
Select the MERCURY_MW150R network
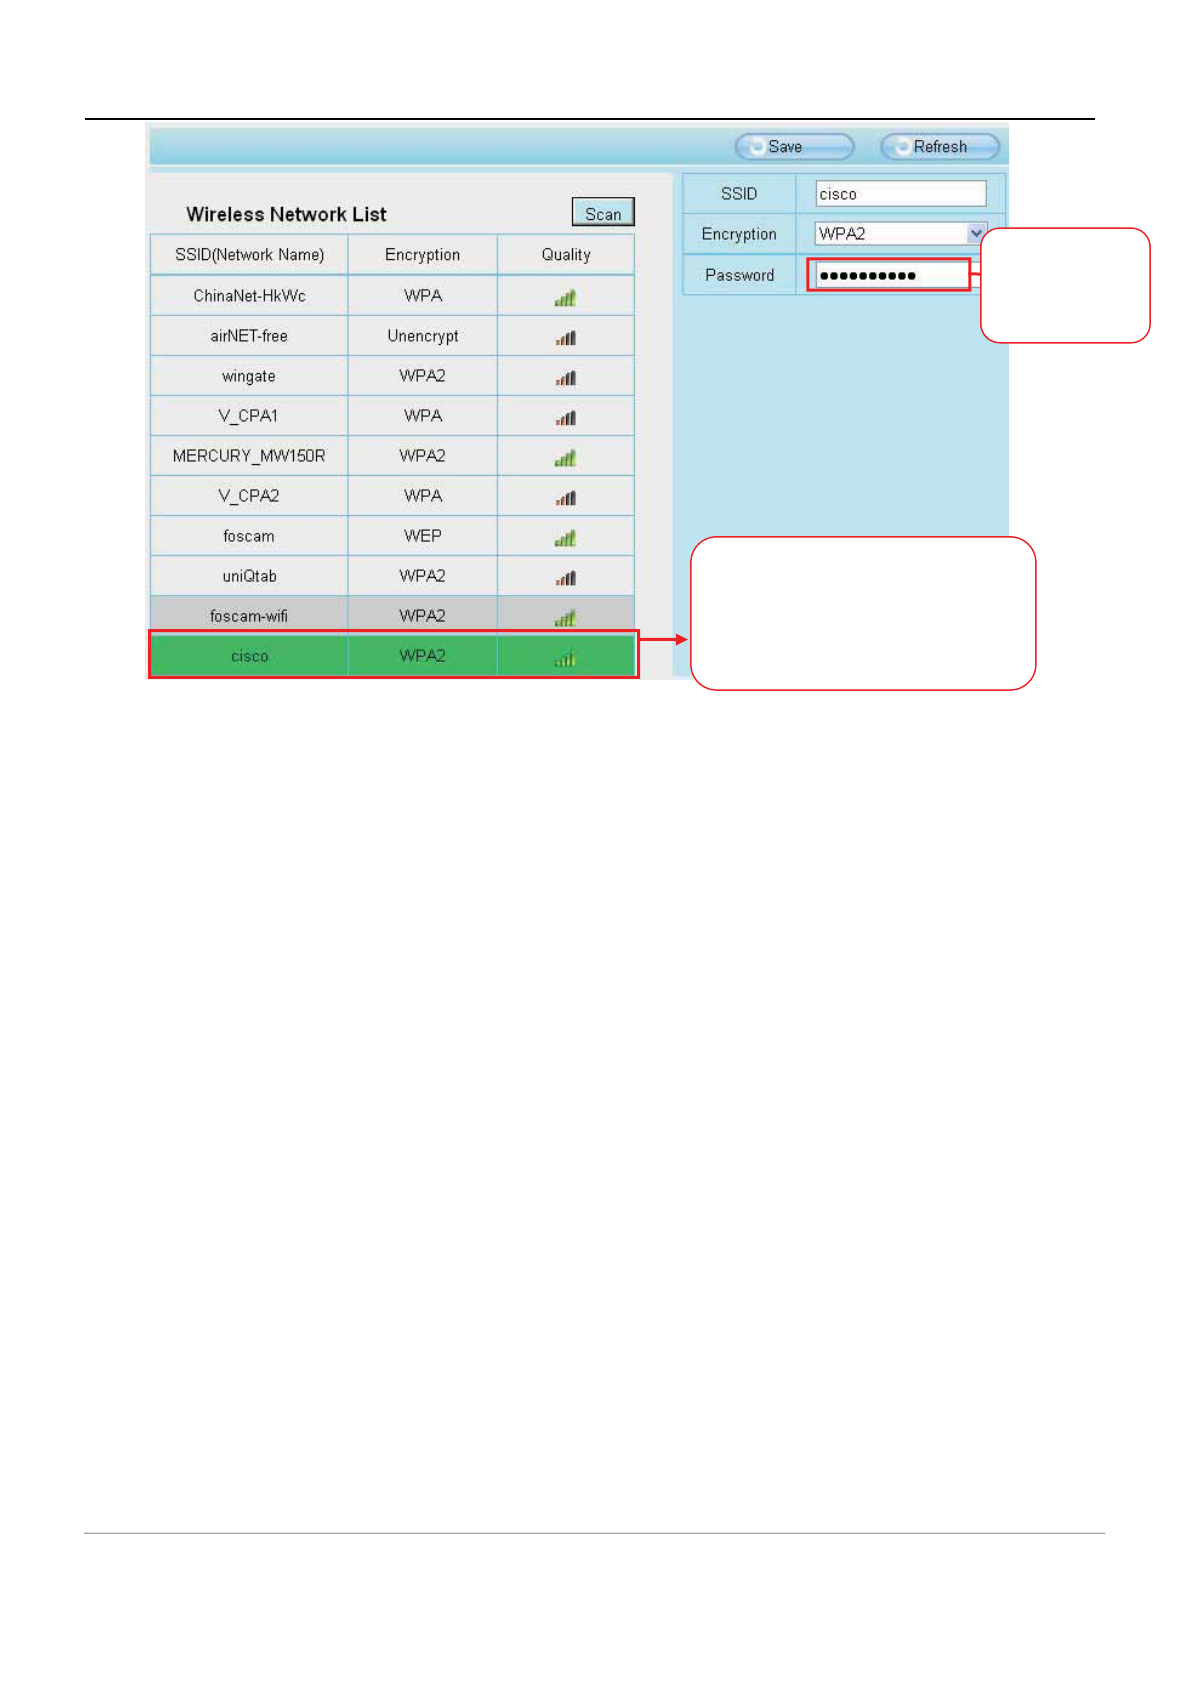tap(392, 456)
